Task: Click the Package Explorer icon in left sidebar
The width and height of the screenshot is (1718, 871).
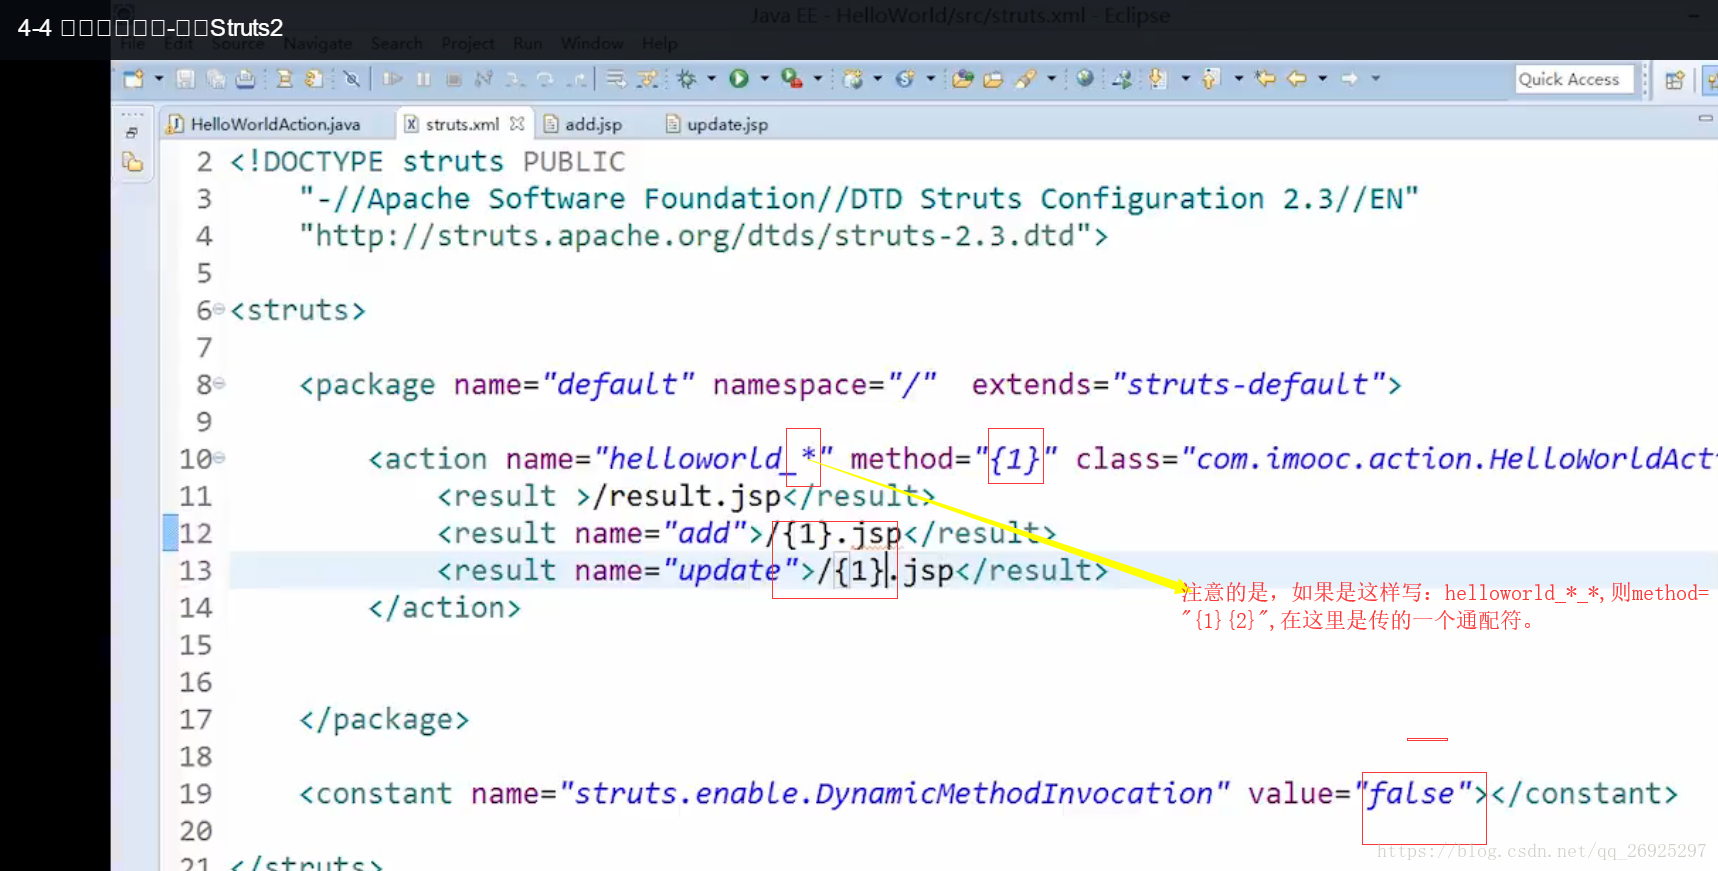Action: click(132, 161)
